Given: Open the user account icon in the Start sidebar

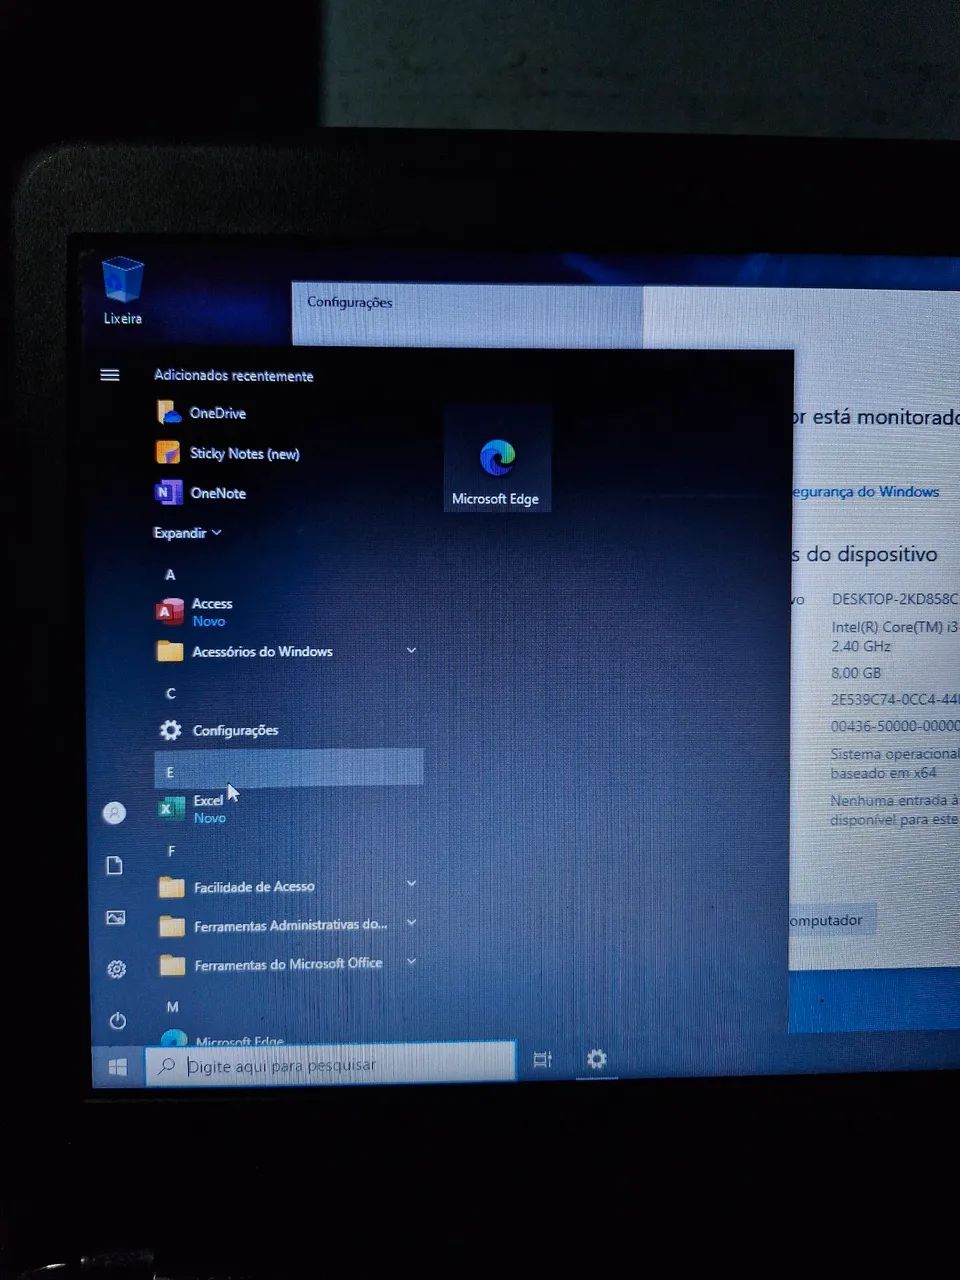Looking at the screenshot, I should tap(115, 813).
